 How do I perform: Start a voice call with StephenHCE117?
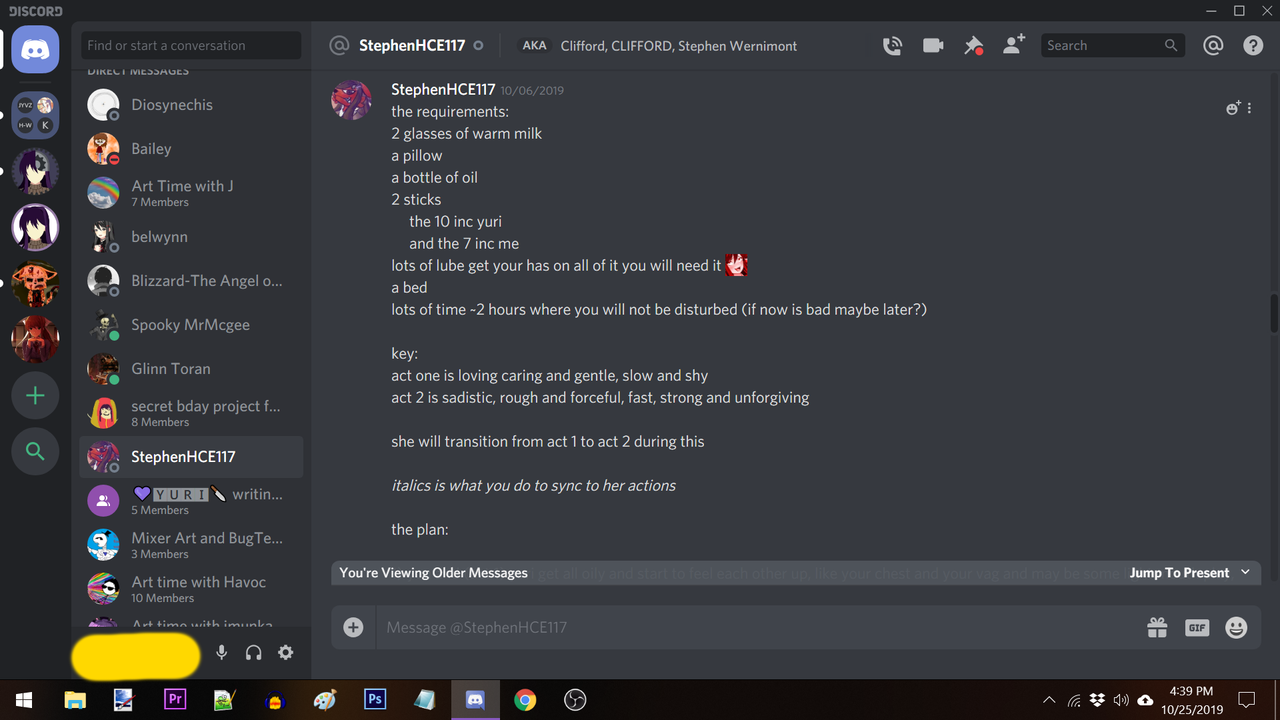click(892, 46)
